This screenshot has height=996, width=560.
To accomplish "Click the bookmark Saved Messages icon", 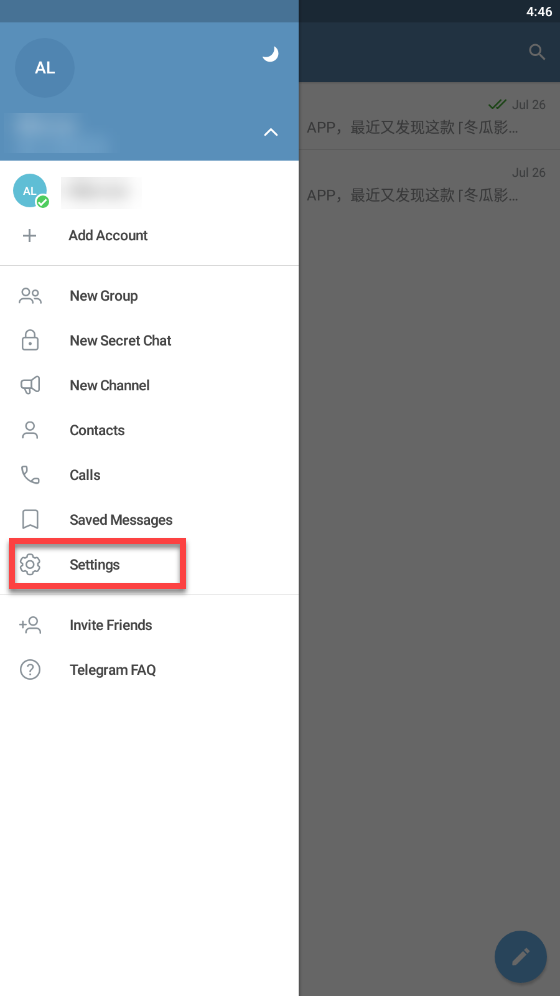I will click(x=30, y=520).
